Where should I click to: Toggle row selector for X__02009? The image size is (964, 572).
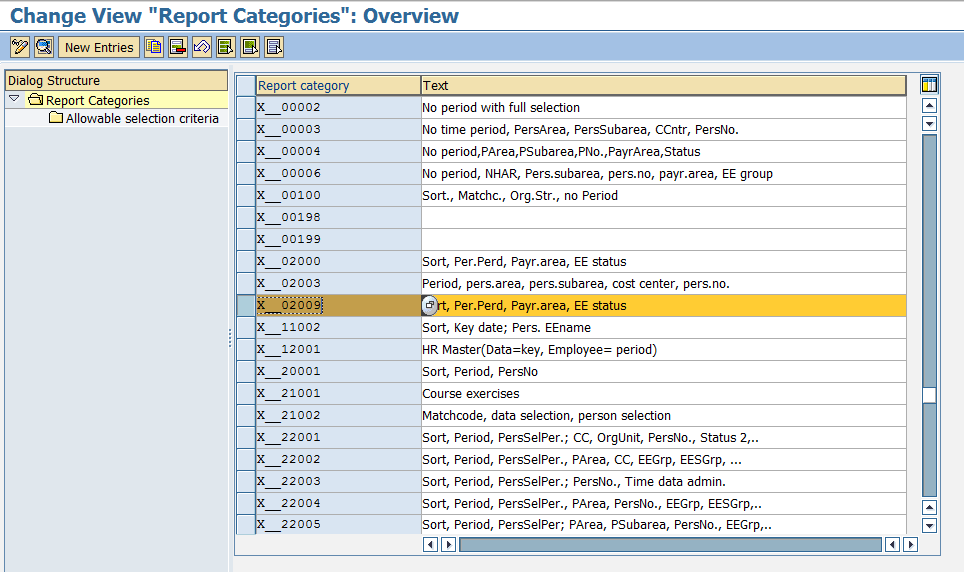[x=246, y=305]
